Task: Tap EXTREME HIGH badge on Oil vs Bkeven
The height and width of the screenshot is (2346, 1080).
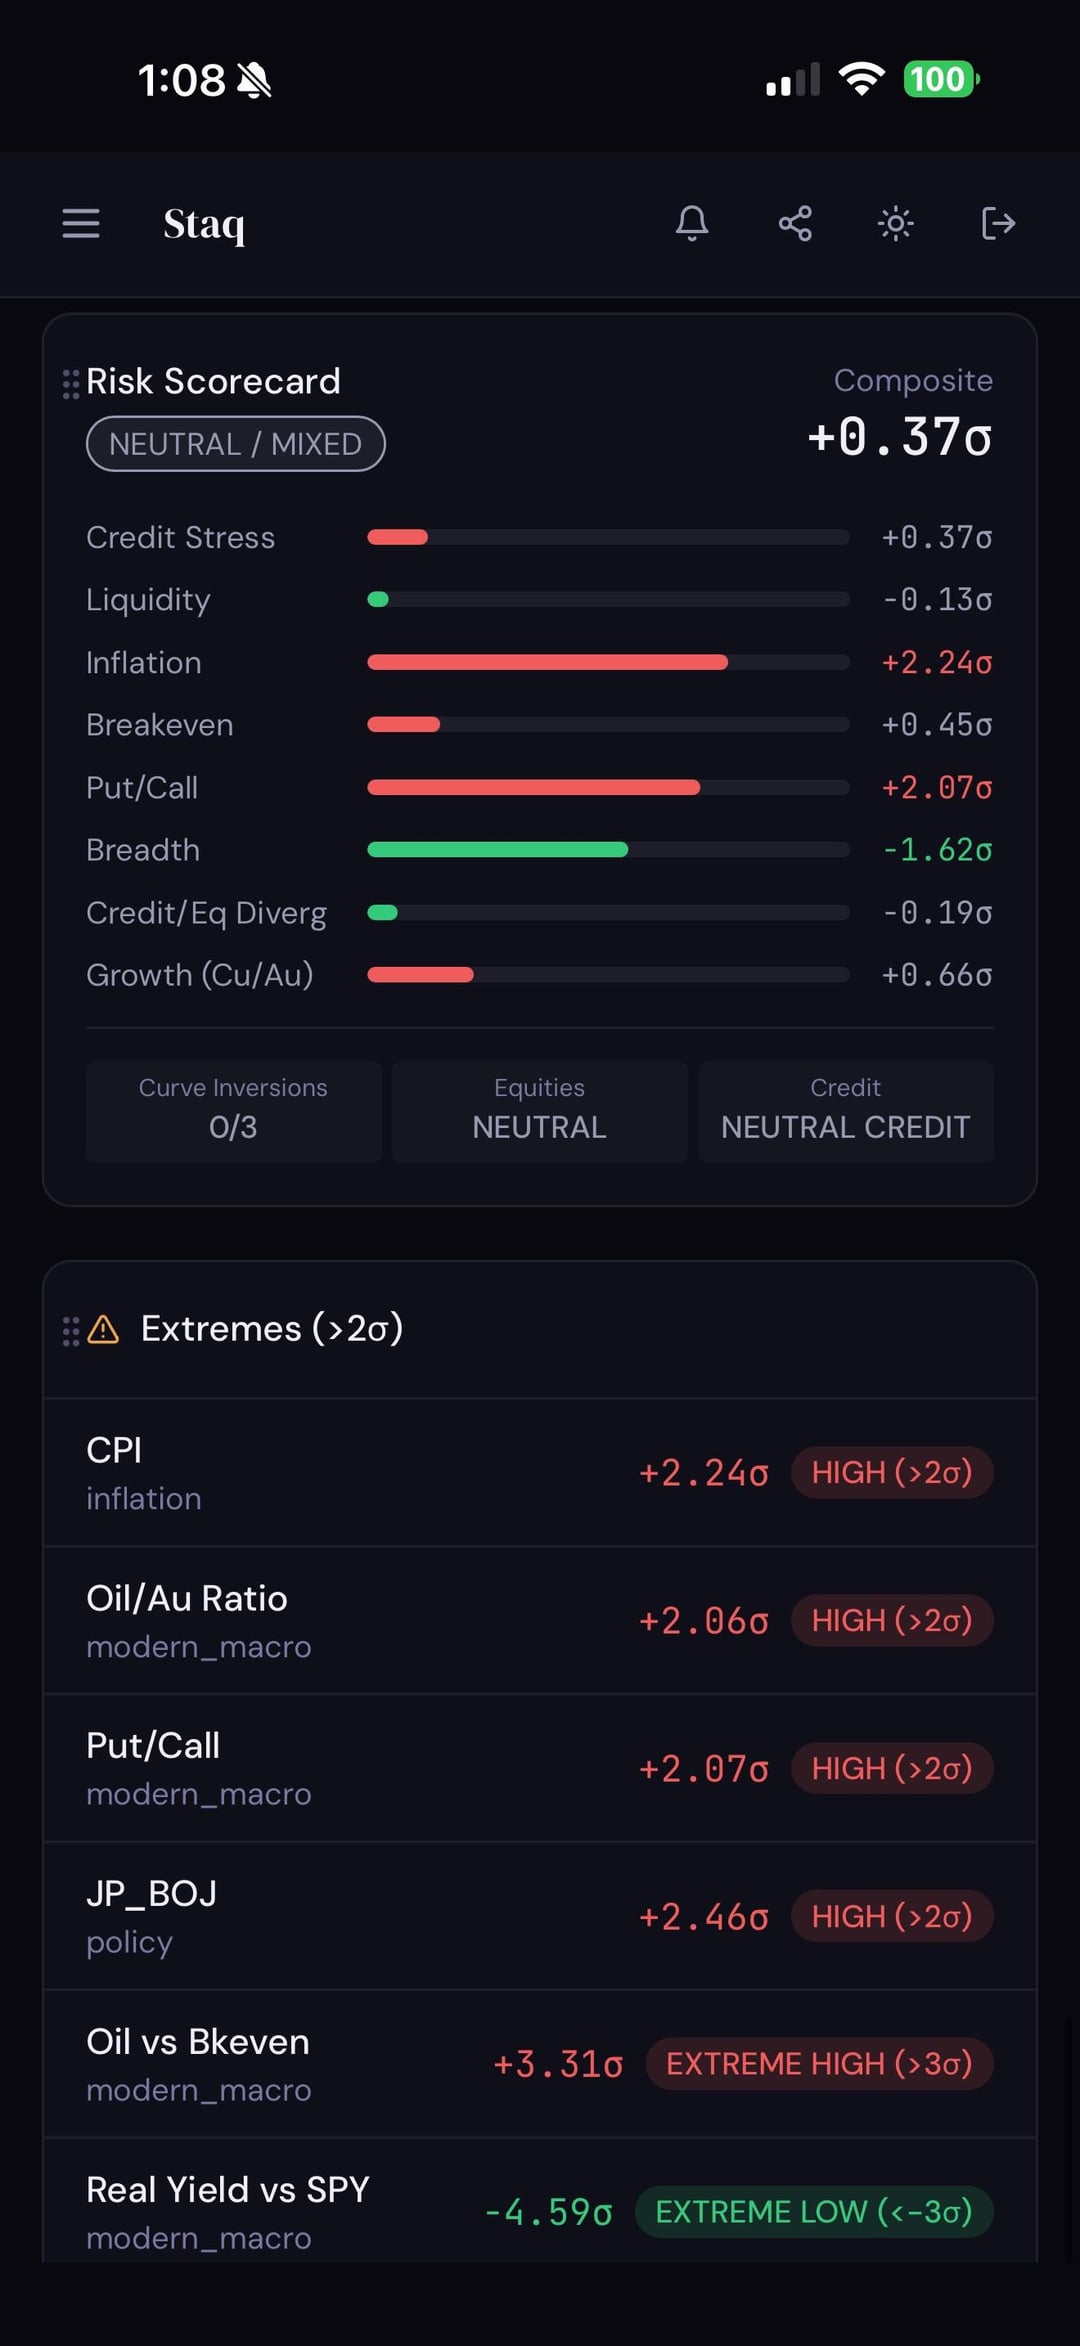Action: coord(819,2064)
